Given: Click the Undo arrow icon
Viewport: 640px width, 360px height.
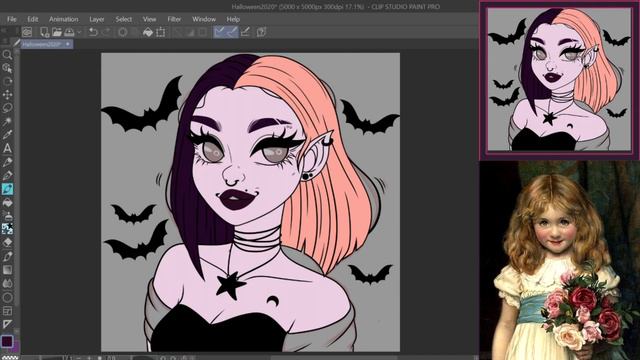Looking at the screenshot, I should [x=93, y=32].
